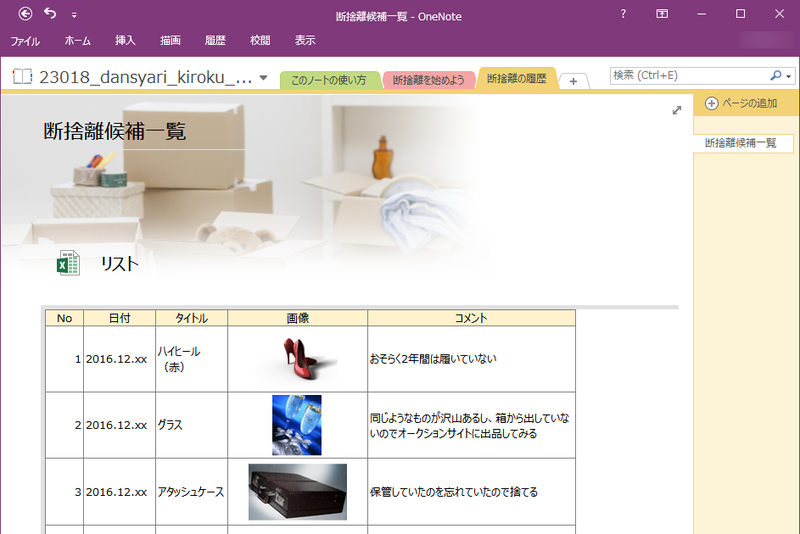Click the number 1 cell in No column

64,359
